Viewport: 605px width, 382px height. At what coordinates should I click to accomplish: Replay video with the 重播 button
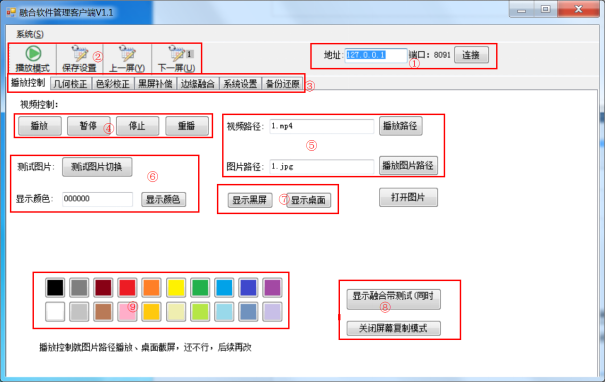(x=187, y=126)
